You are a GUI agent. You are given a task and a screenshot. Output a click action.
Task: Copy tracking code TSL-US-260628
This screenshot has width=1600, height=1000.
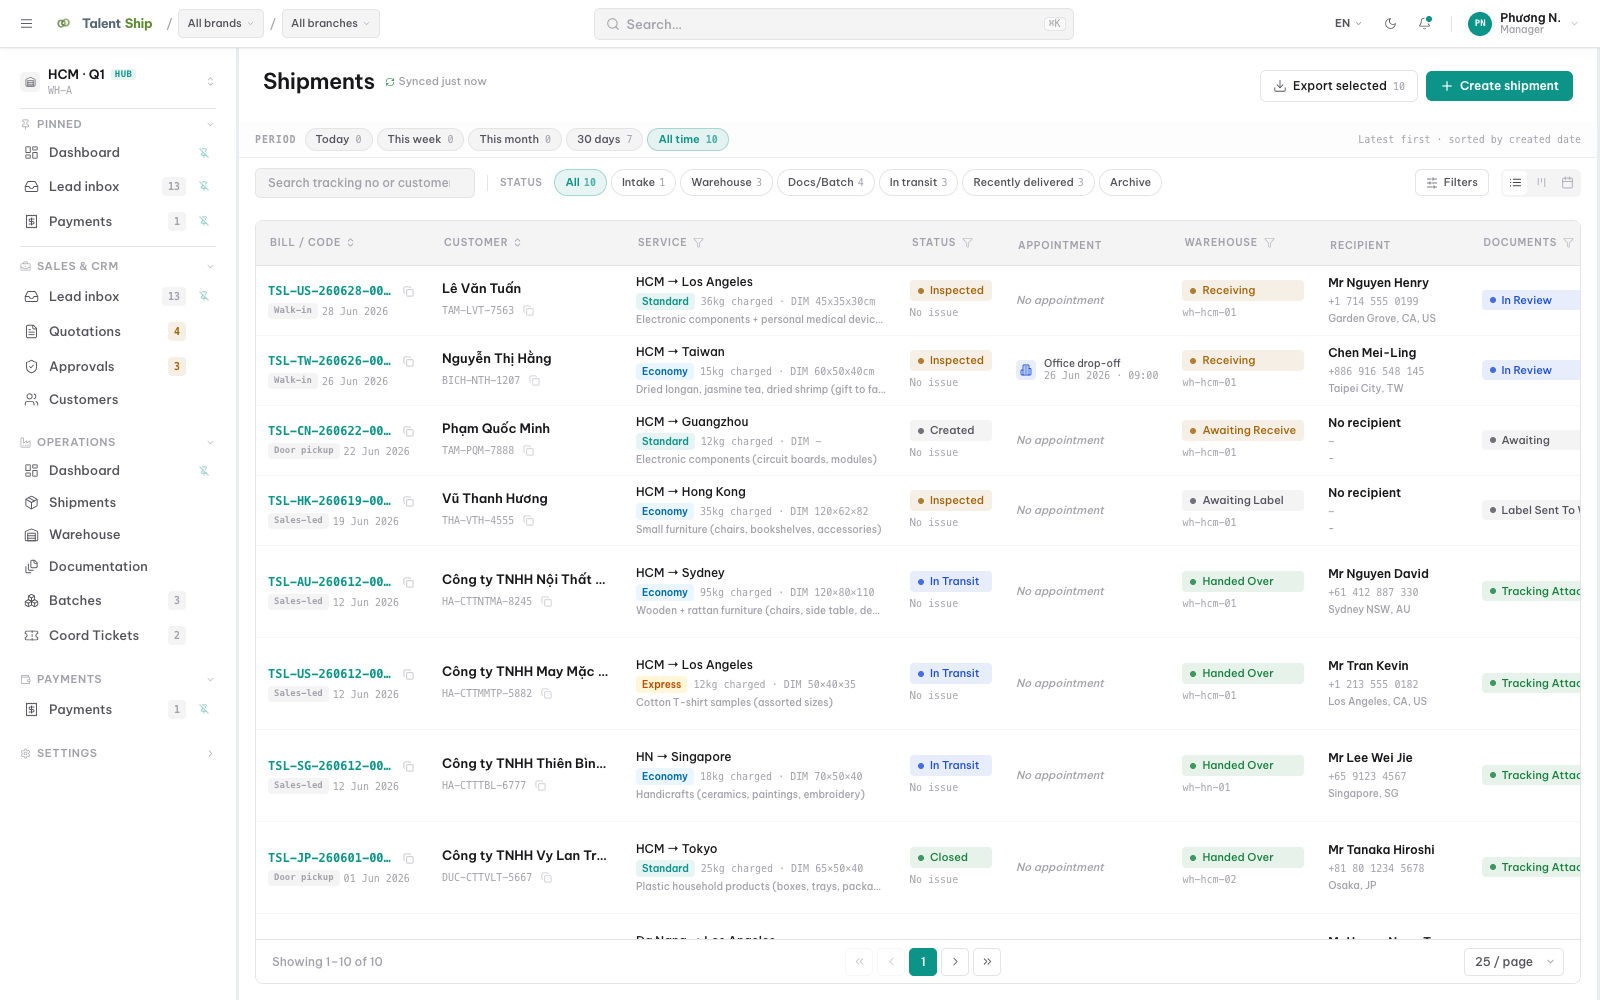click(408, 291)
